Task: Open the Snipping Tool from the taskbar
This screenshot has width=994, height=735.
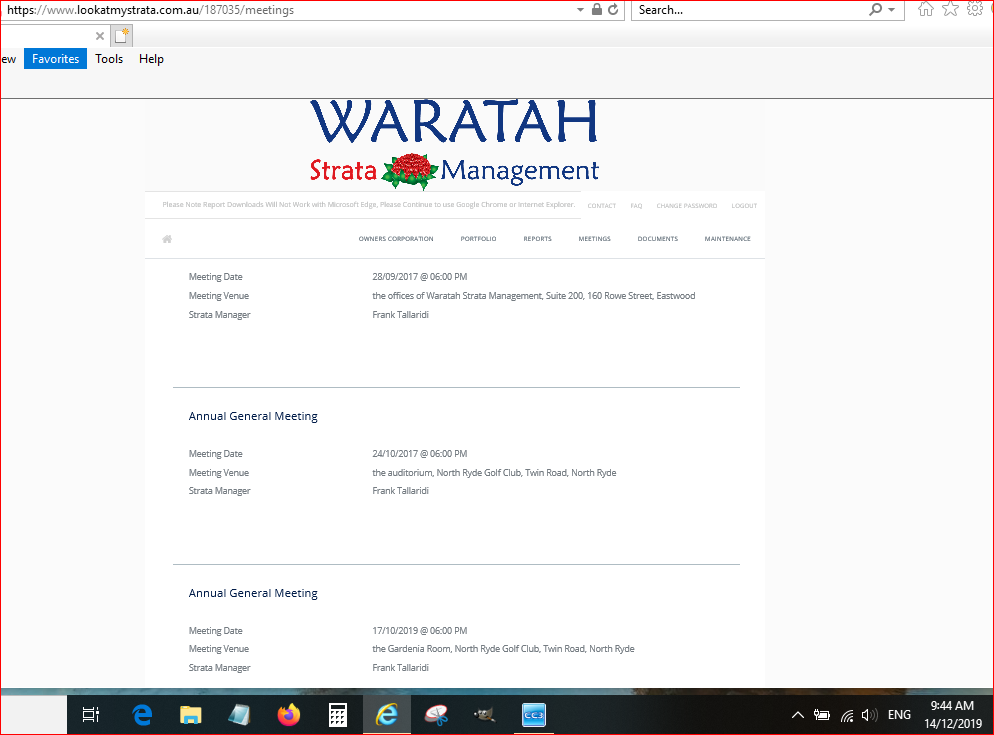Action: (436, 715)
